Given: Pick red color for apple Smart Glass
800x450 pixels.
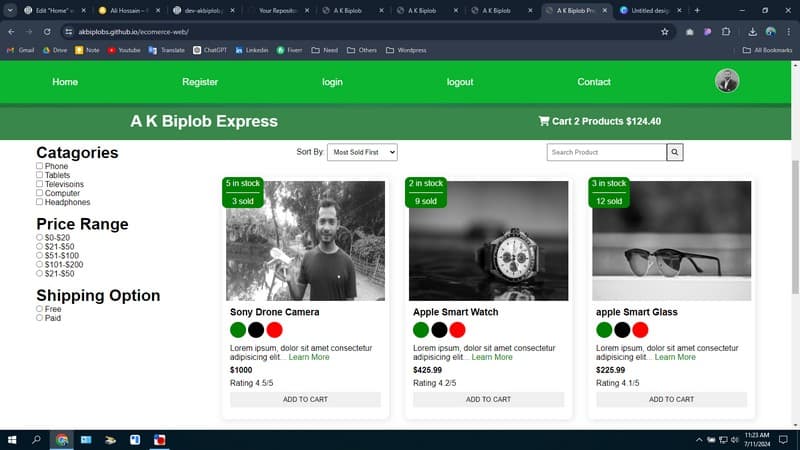Looking at the screenshot, I should 640,330.
